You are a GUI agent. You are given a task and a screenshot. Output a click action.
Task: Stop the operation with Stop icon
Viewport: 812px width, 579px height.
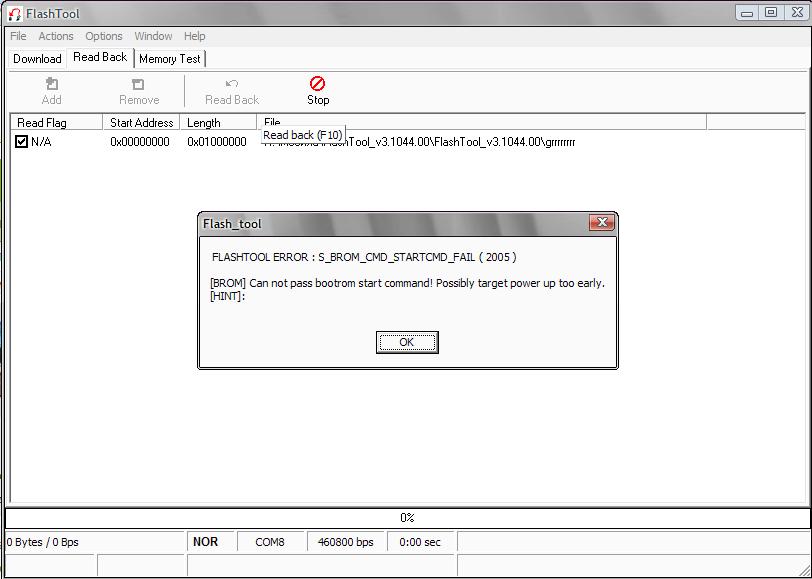pyautogui.click(x=318, y=84)
